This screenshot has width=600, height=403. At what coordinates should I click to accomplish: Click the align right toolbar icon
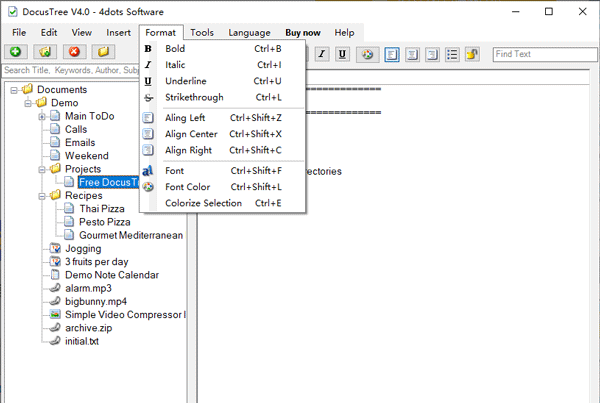(x=430, y=54)
